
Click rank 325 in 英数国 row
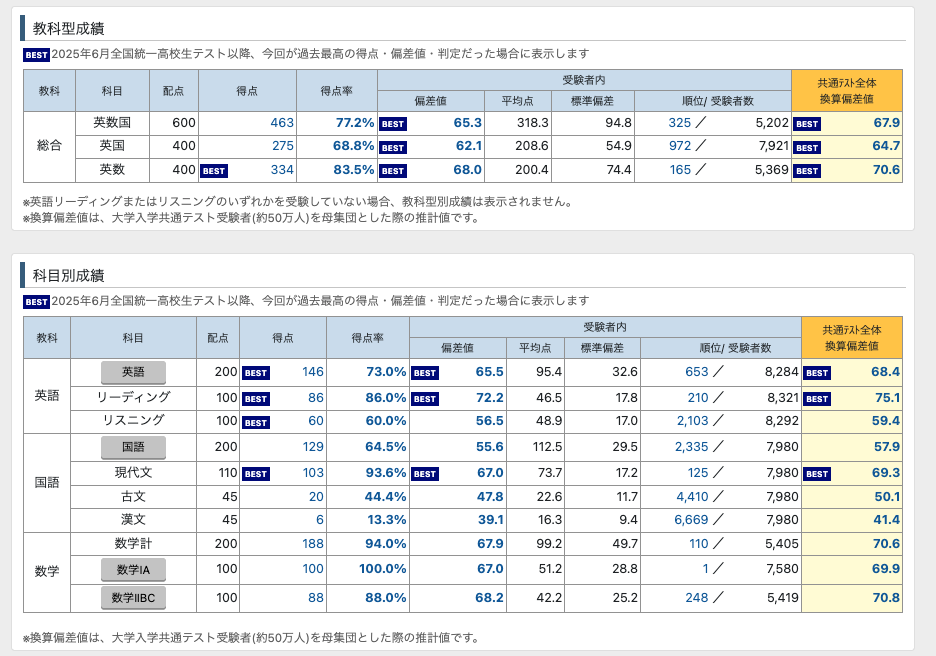(x=679, y=123)
